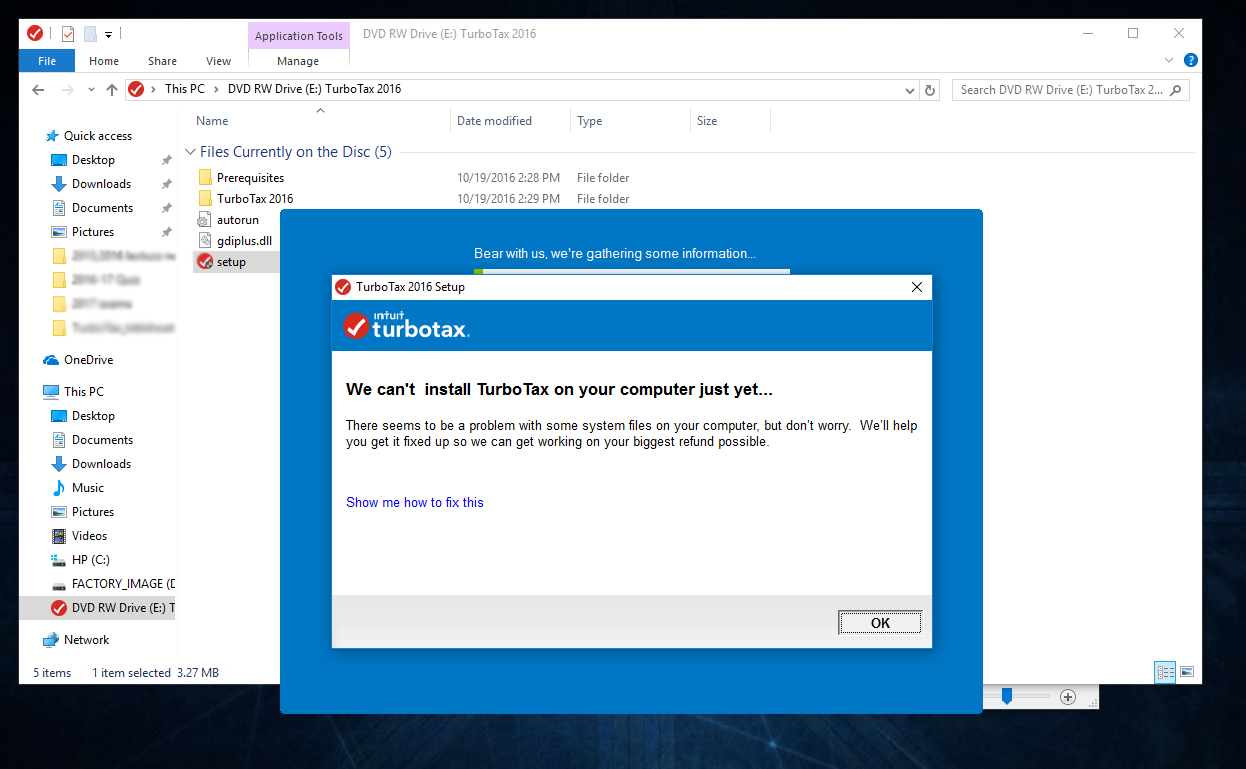The height and width of the screenshot is (769, 1246).
Task: Click the TurboTax icon in Explorer title bar
Action: (35, 33)
